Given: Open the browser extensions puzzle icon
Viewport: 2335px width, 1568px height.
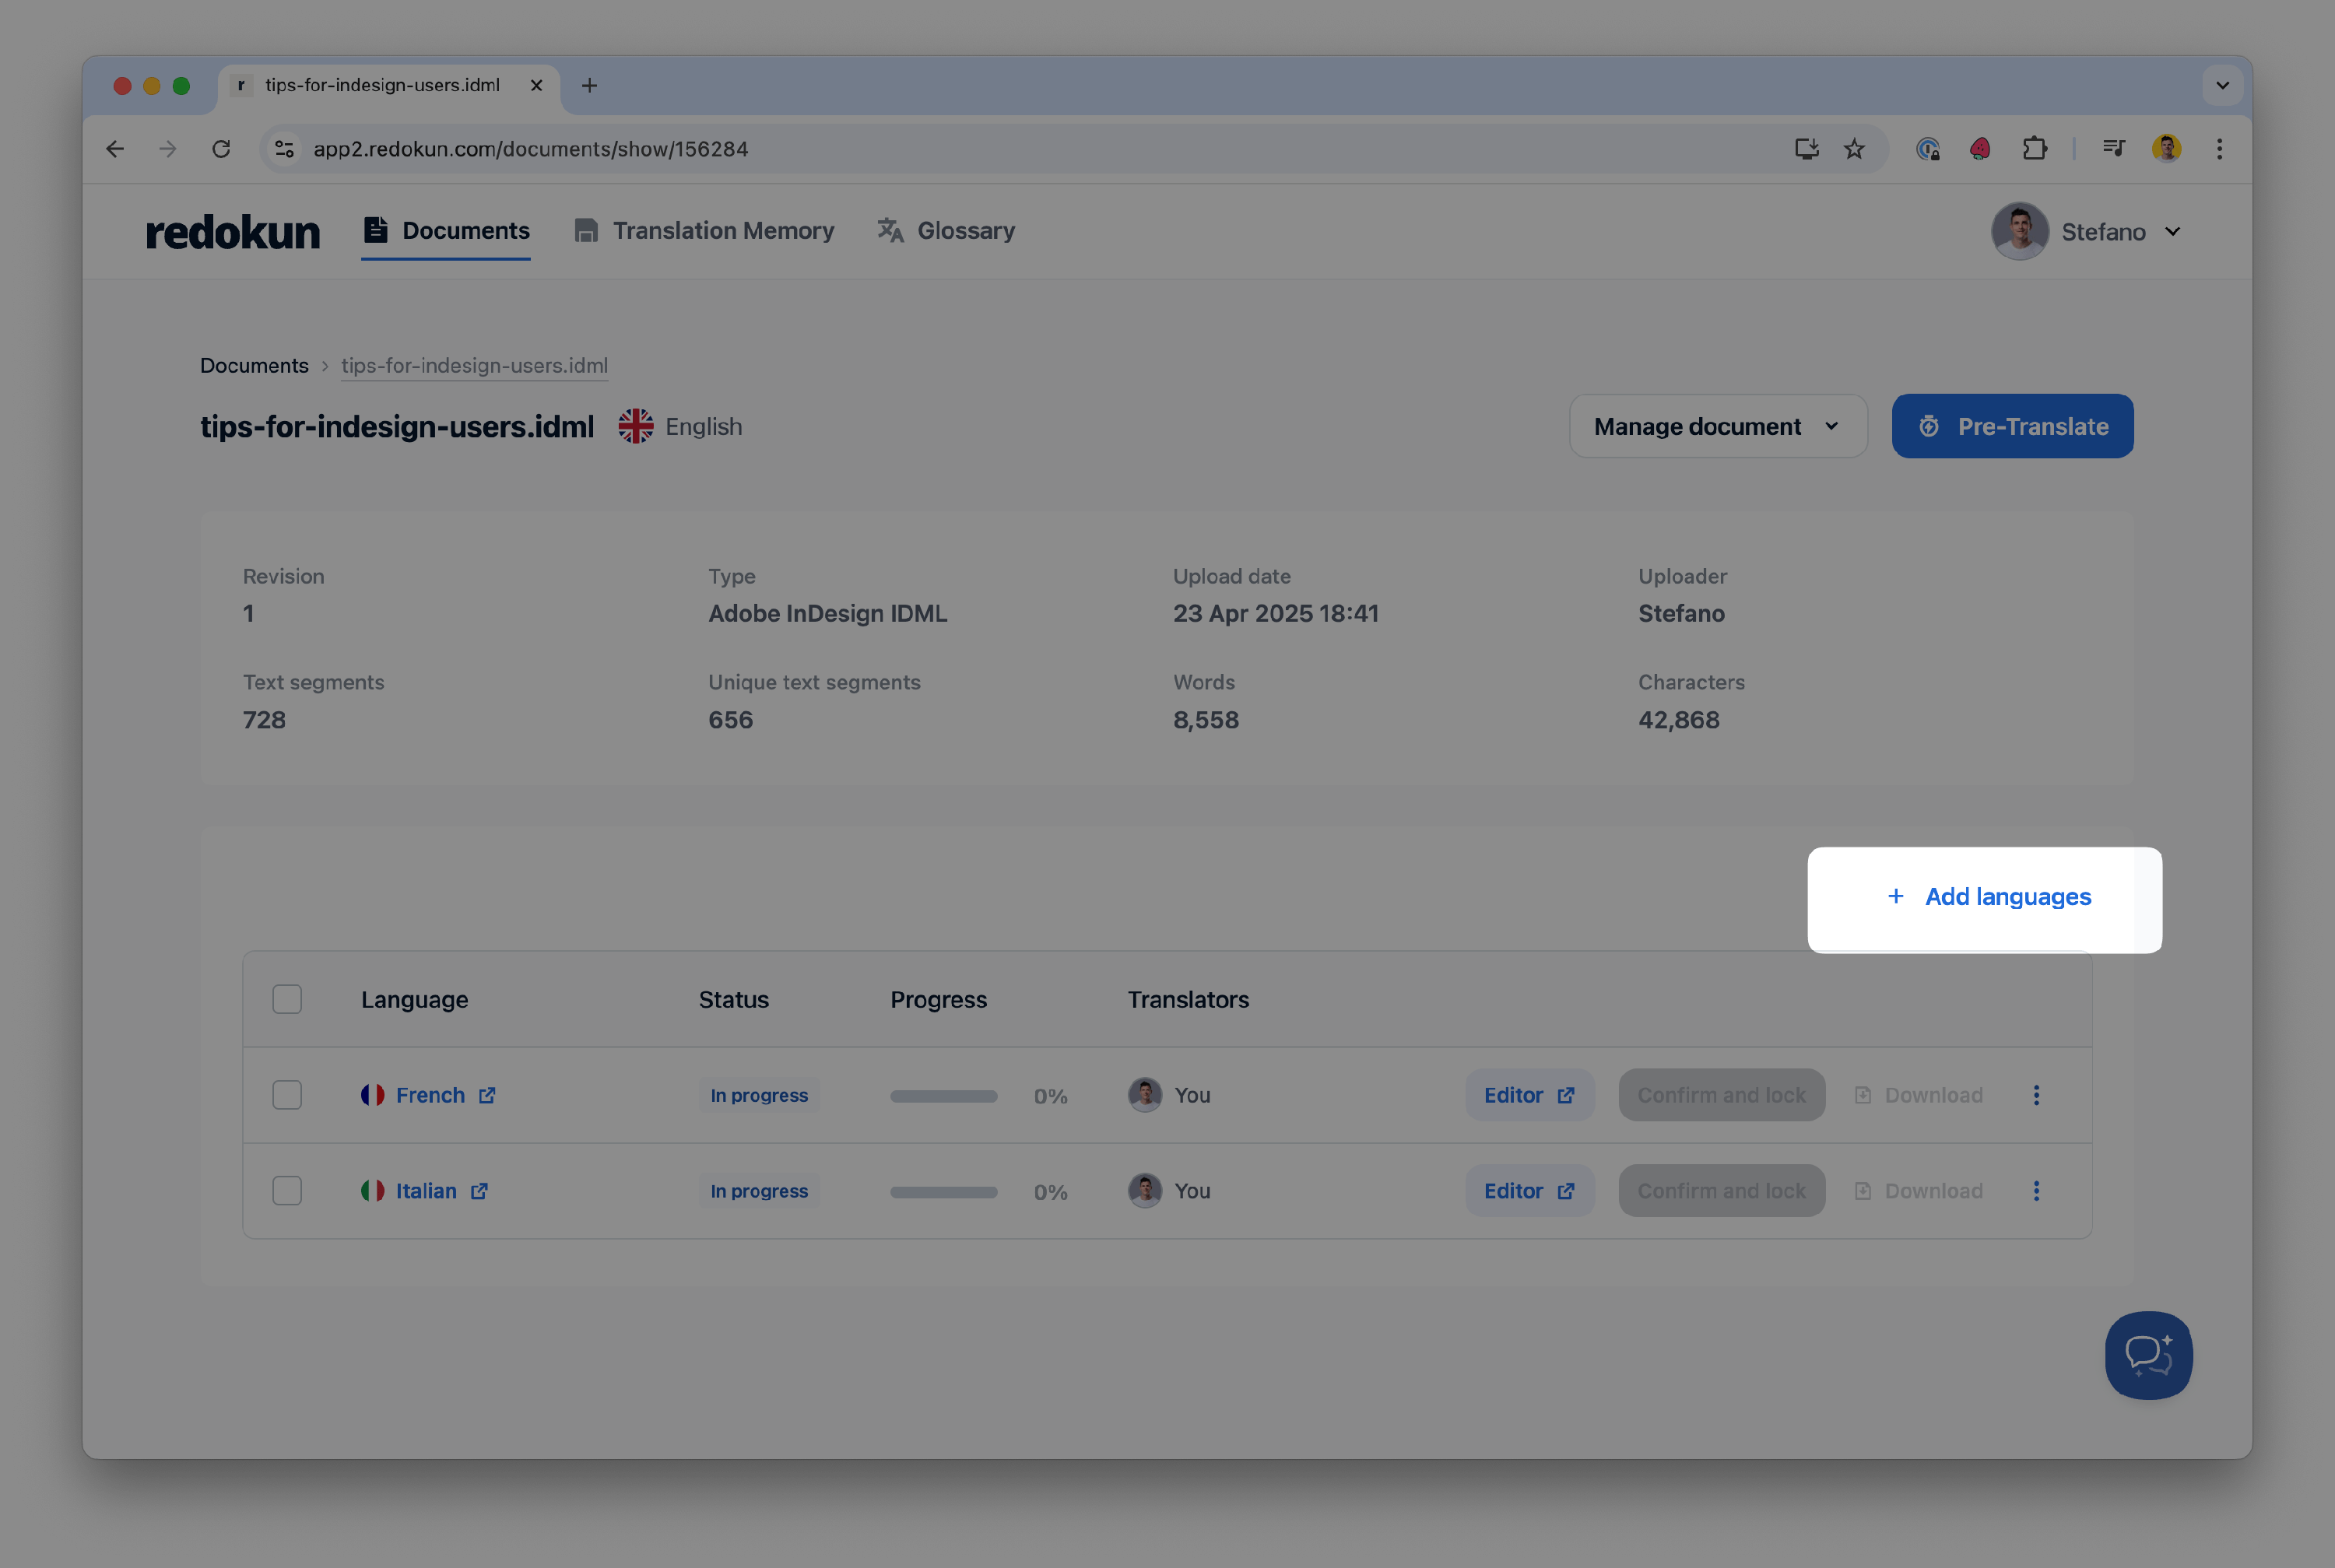Looking at the screenshot, I should (x=2034, y=149).
